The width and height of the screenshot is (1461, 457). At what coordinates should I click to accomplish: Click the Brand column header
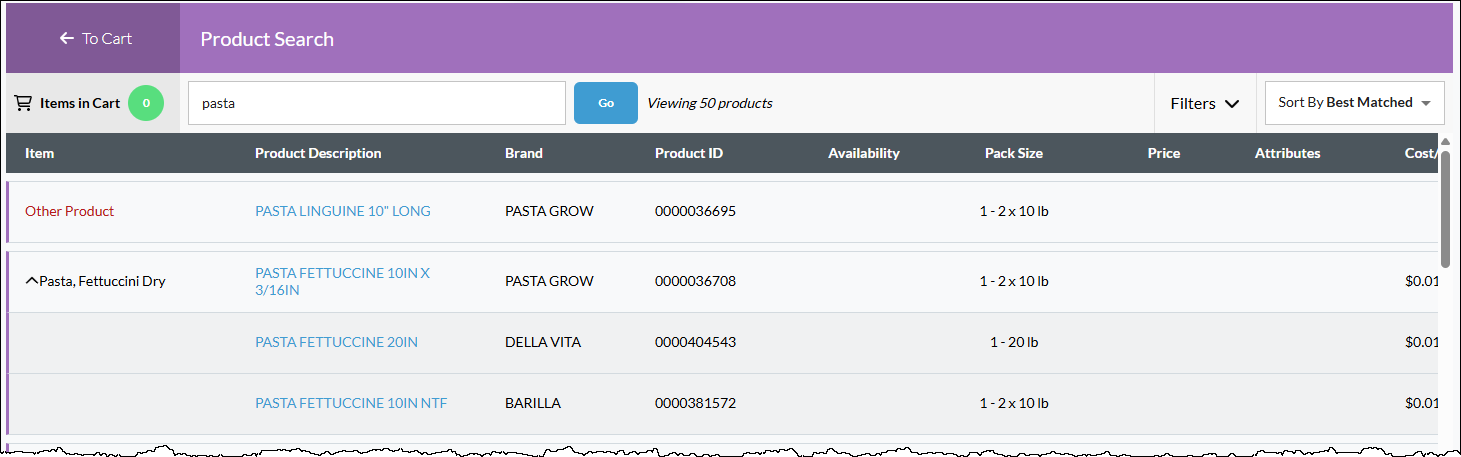tap(524, 153)
